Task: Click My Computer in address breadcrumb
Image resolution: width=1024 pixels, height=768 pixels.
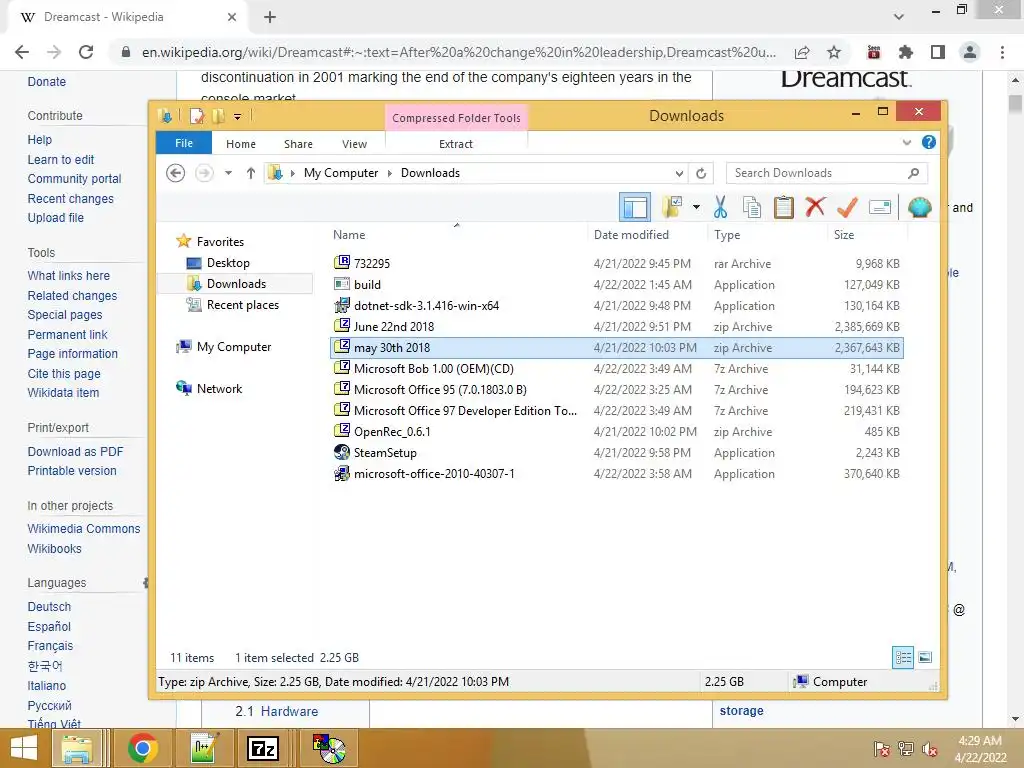Action: (x=341, y=173)
